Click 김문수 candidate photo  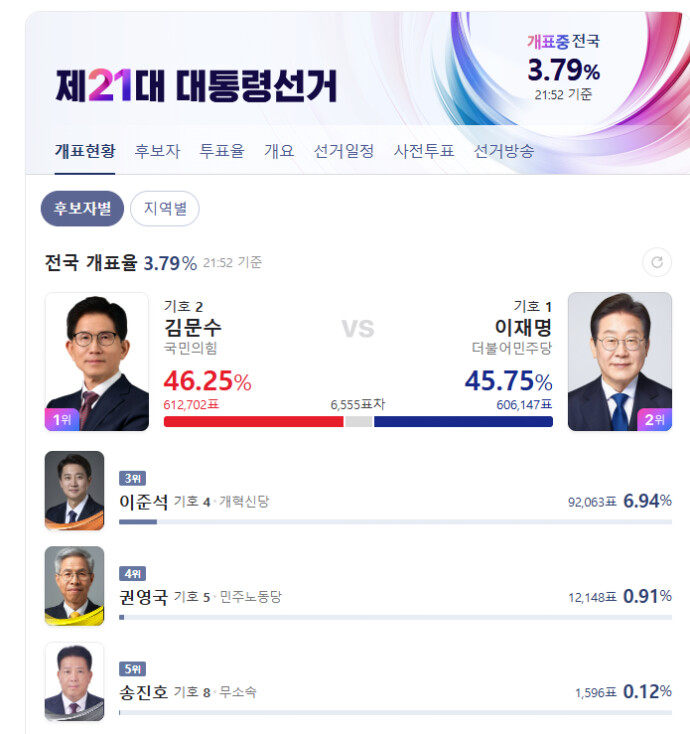coord(97,362)
